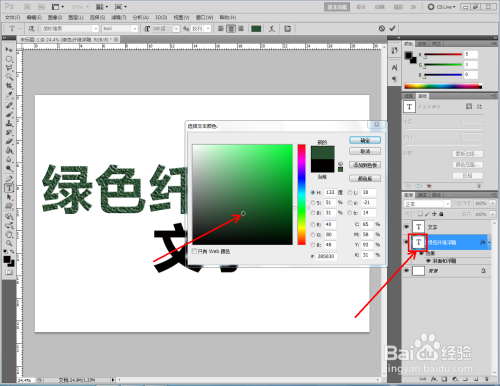Choose the 基本功能 workspace button
The image size is (500, 386).
coord(337,7)
